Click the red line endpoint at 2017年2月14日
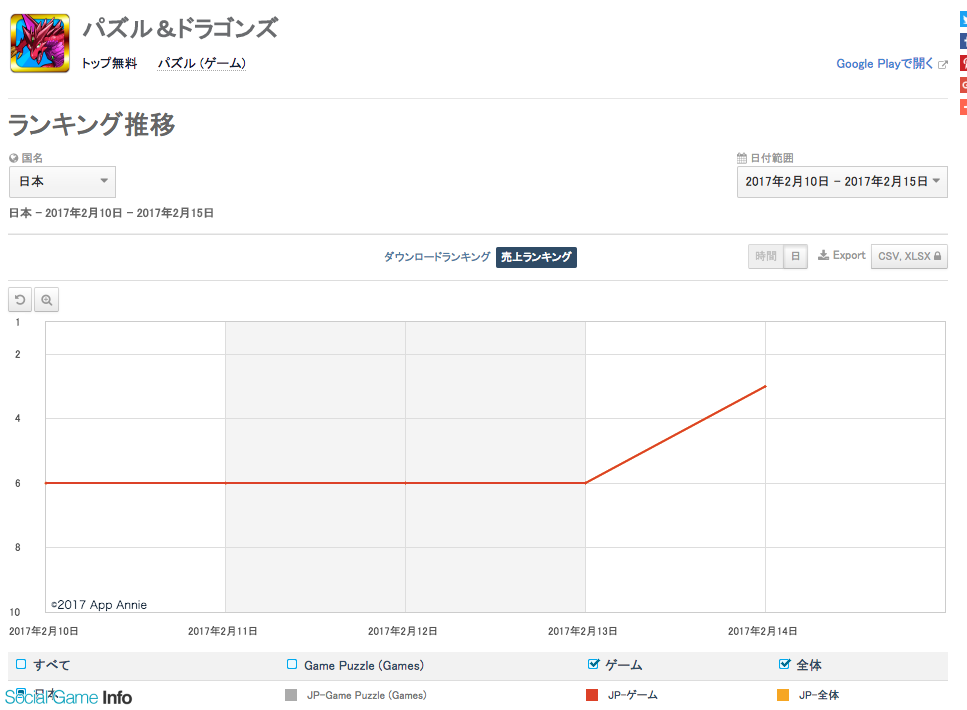The height and width of the screenshot is (710, 967). (765, 386)
